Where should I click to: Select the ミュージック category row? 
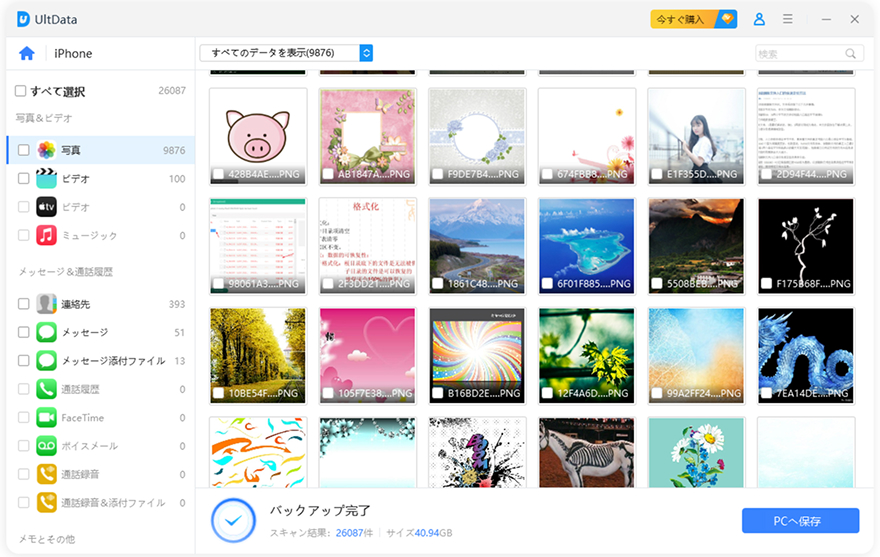(x=101, y=235)
